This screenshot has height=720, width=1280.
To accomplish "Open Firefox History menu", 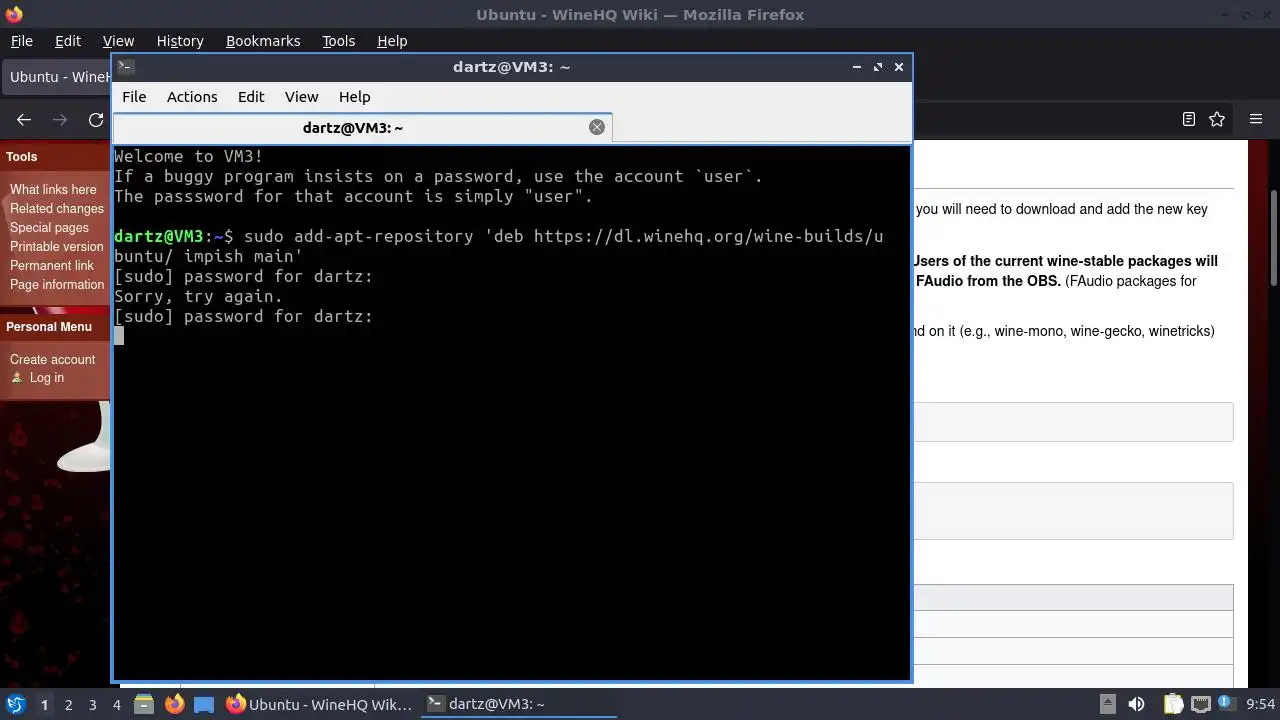I will click(x=180, y=41).
